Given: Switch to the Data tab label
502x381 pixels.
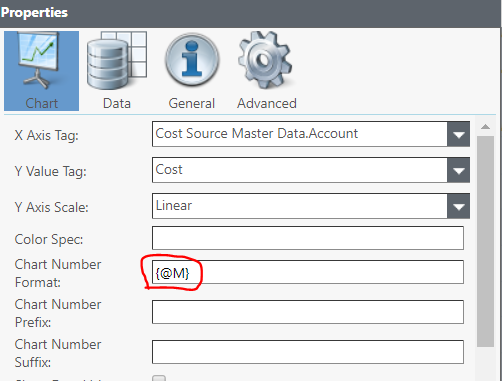Looking at the screenshot, I should tap(117, 103).
